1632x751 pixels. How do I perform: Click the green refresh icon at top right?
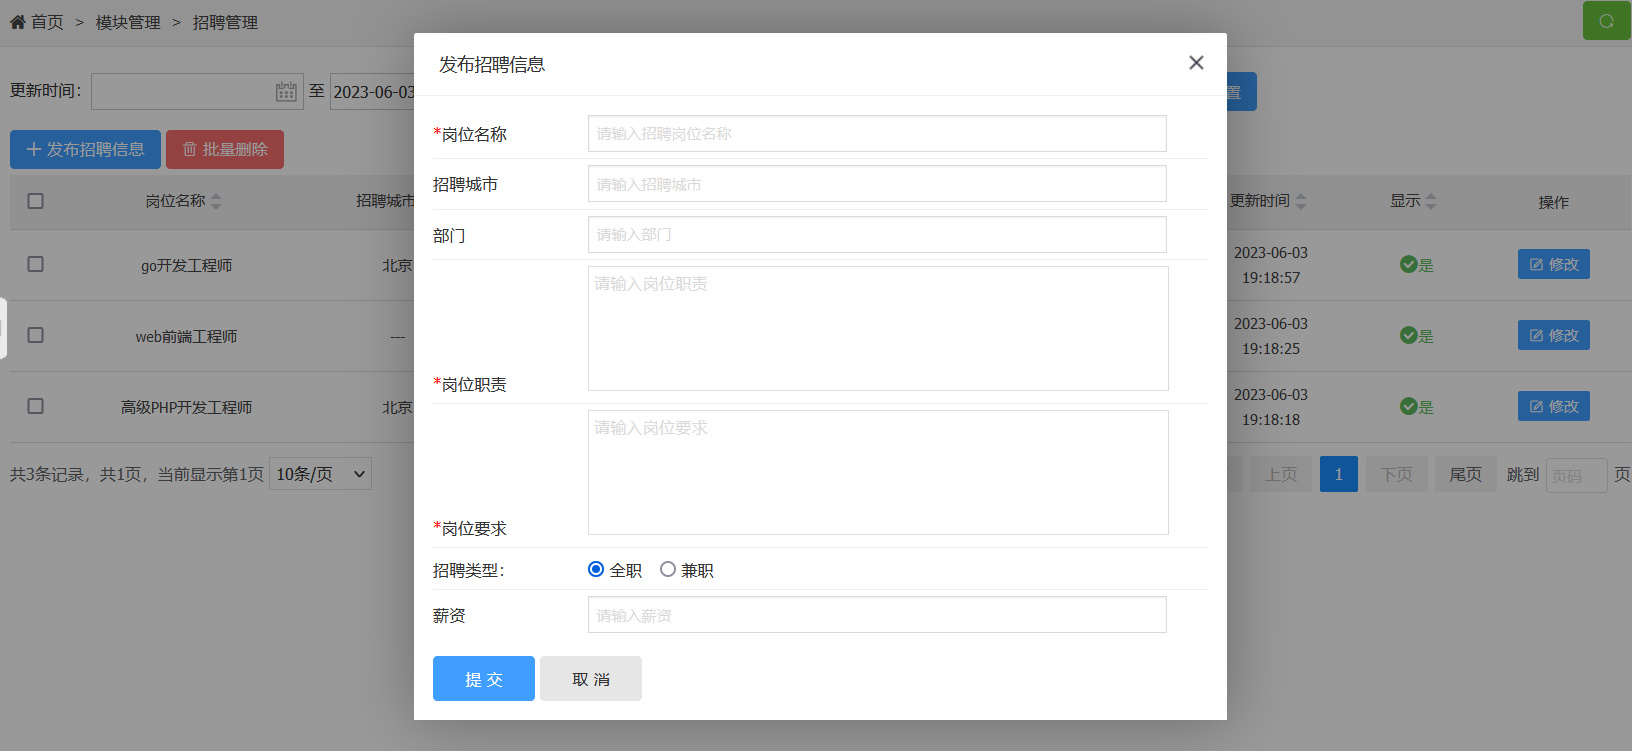tap(1606, 21)
